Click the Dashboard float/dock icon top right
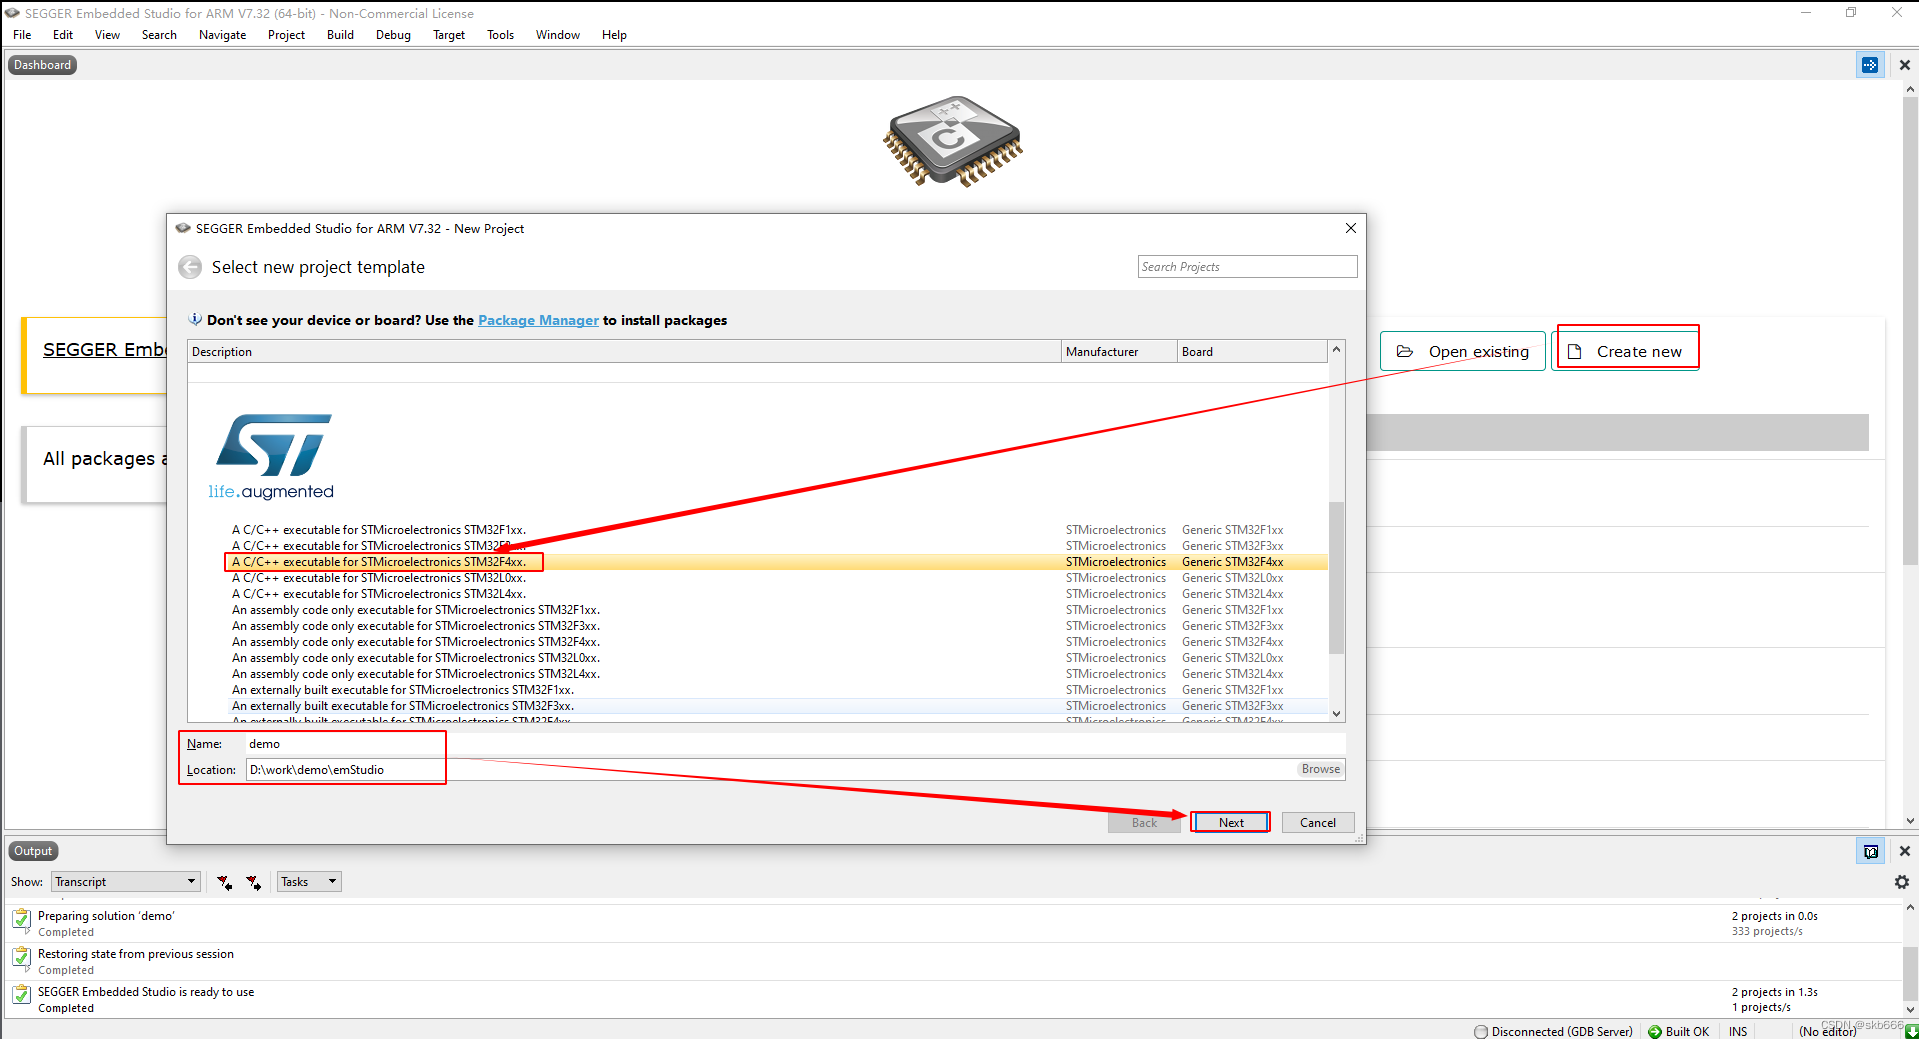Screen dimensions: 1919x1039 click(x=1870, y=64)
